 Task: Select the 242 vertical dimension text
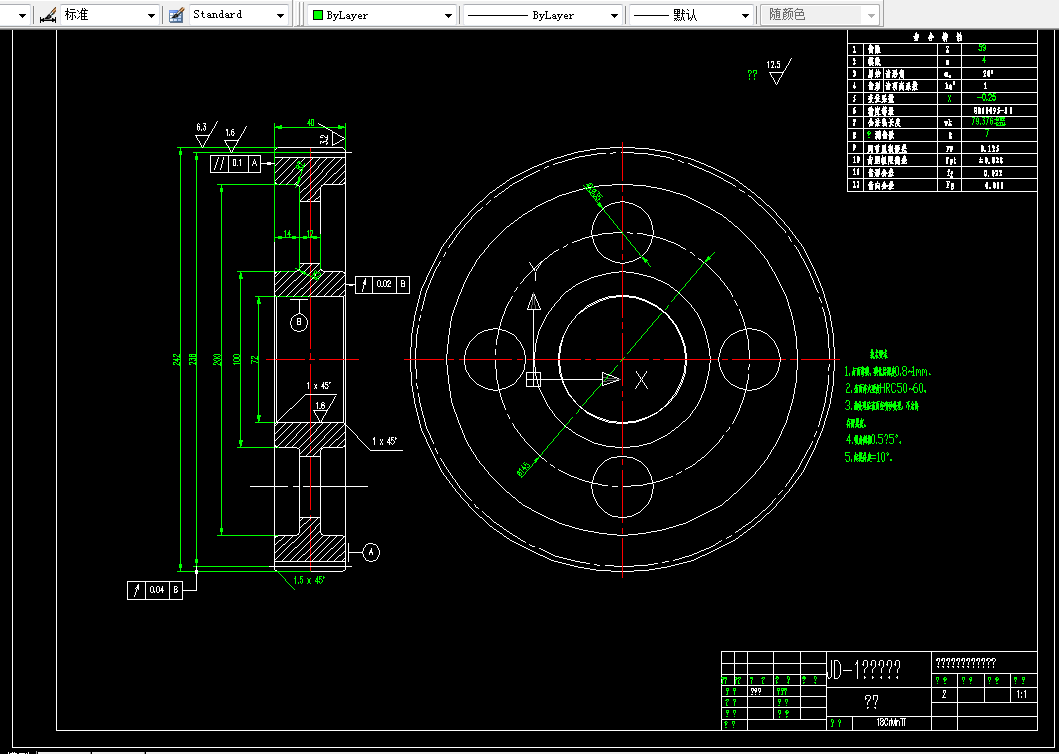pos(177,359)
